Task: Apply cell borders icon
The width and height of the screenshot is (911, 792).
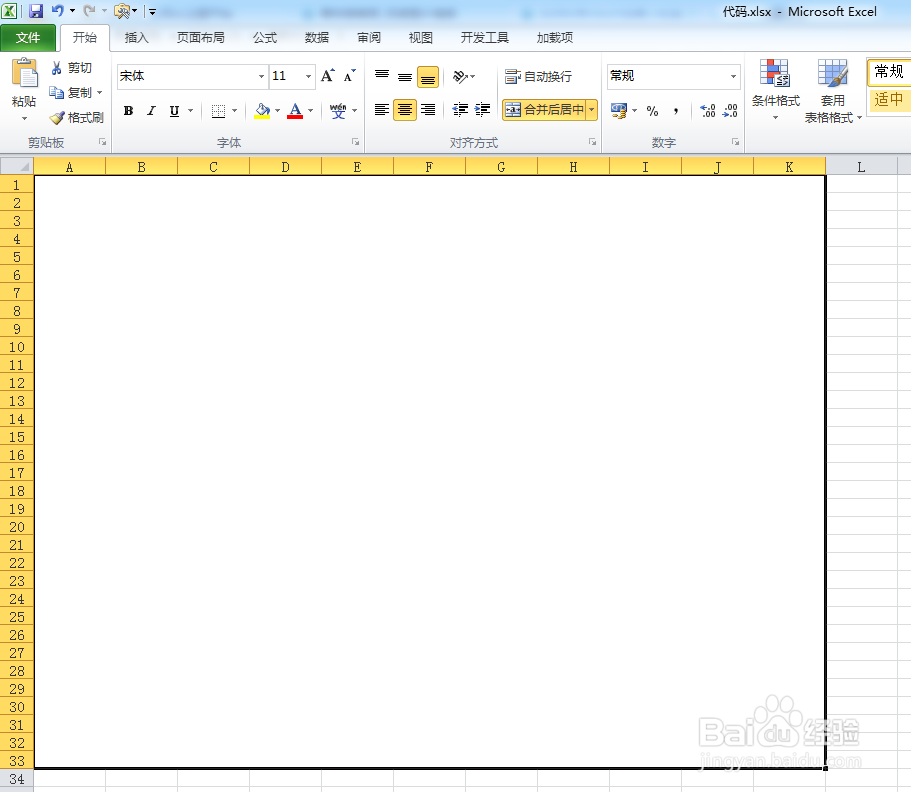Action: coord(218,110)
